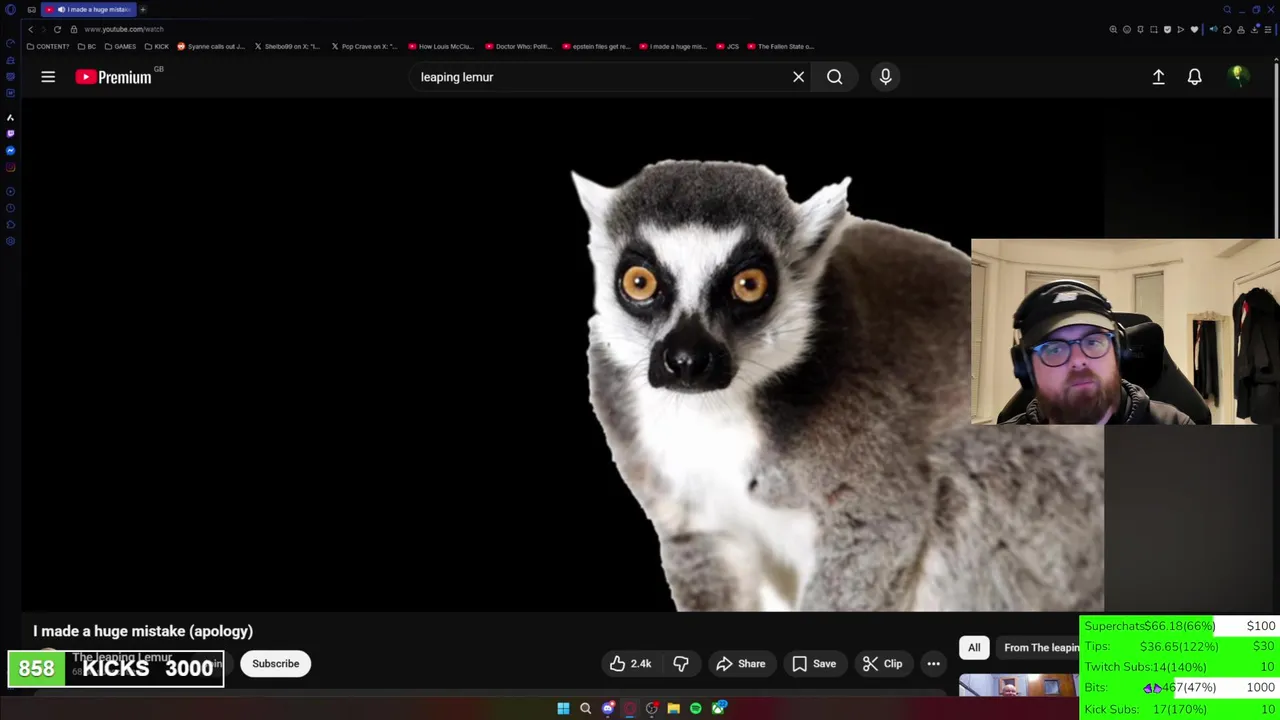Open the Aria icon in the browser sidebar
Image resolution: width=1280 pixels, height=720 pixels.
coord(10,117)
